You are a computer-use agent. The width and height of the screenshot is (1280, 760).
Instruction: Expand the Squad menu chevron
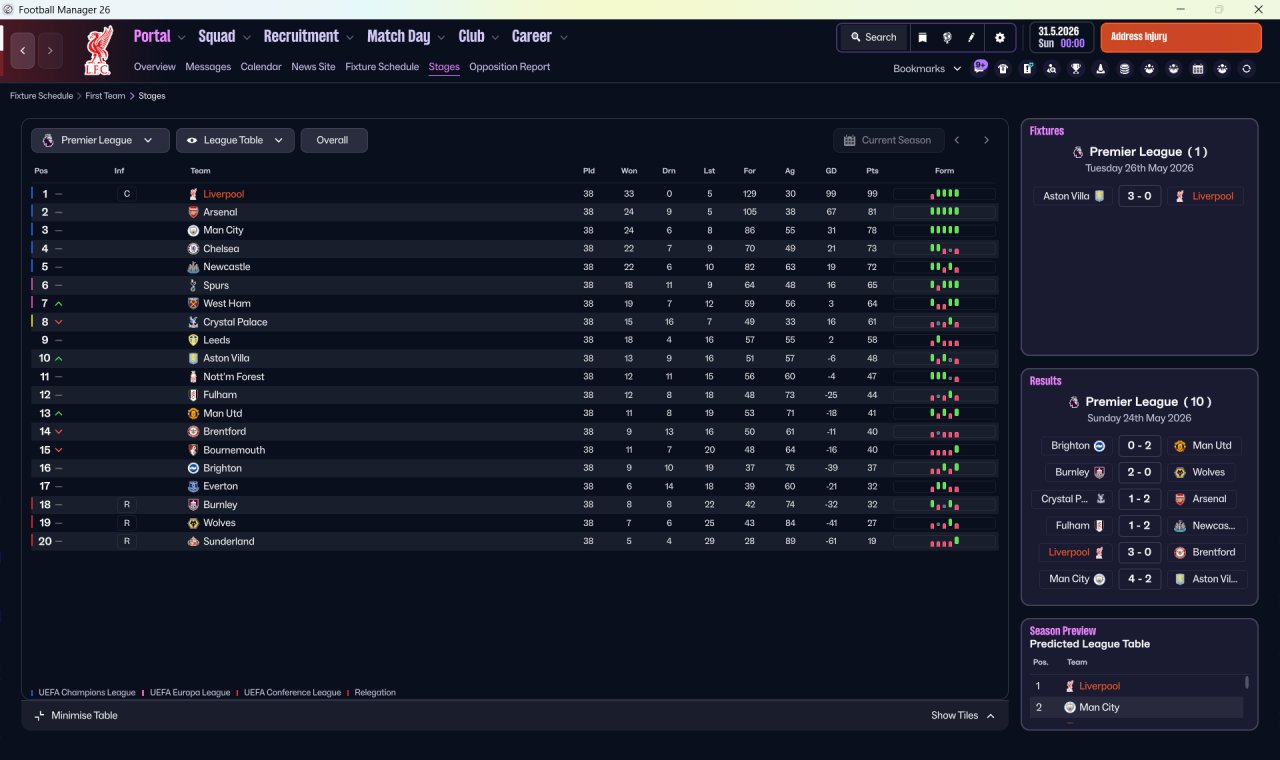tap(246, 38)
